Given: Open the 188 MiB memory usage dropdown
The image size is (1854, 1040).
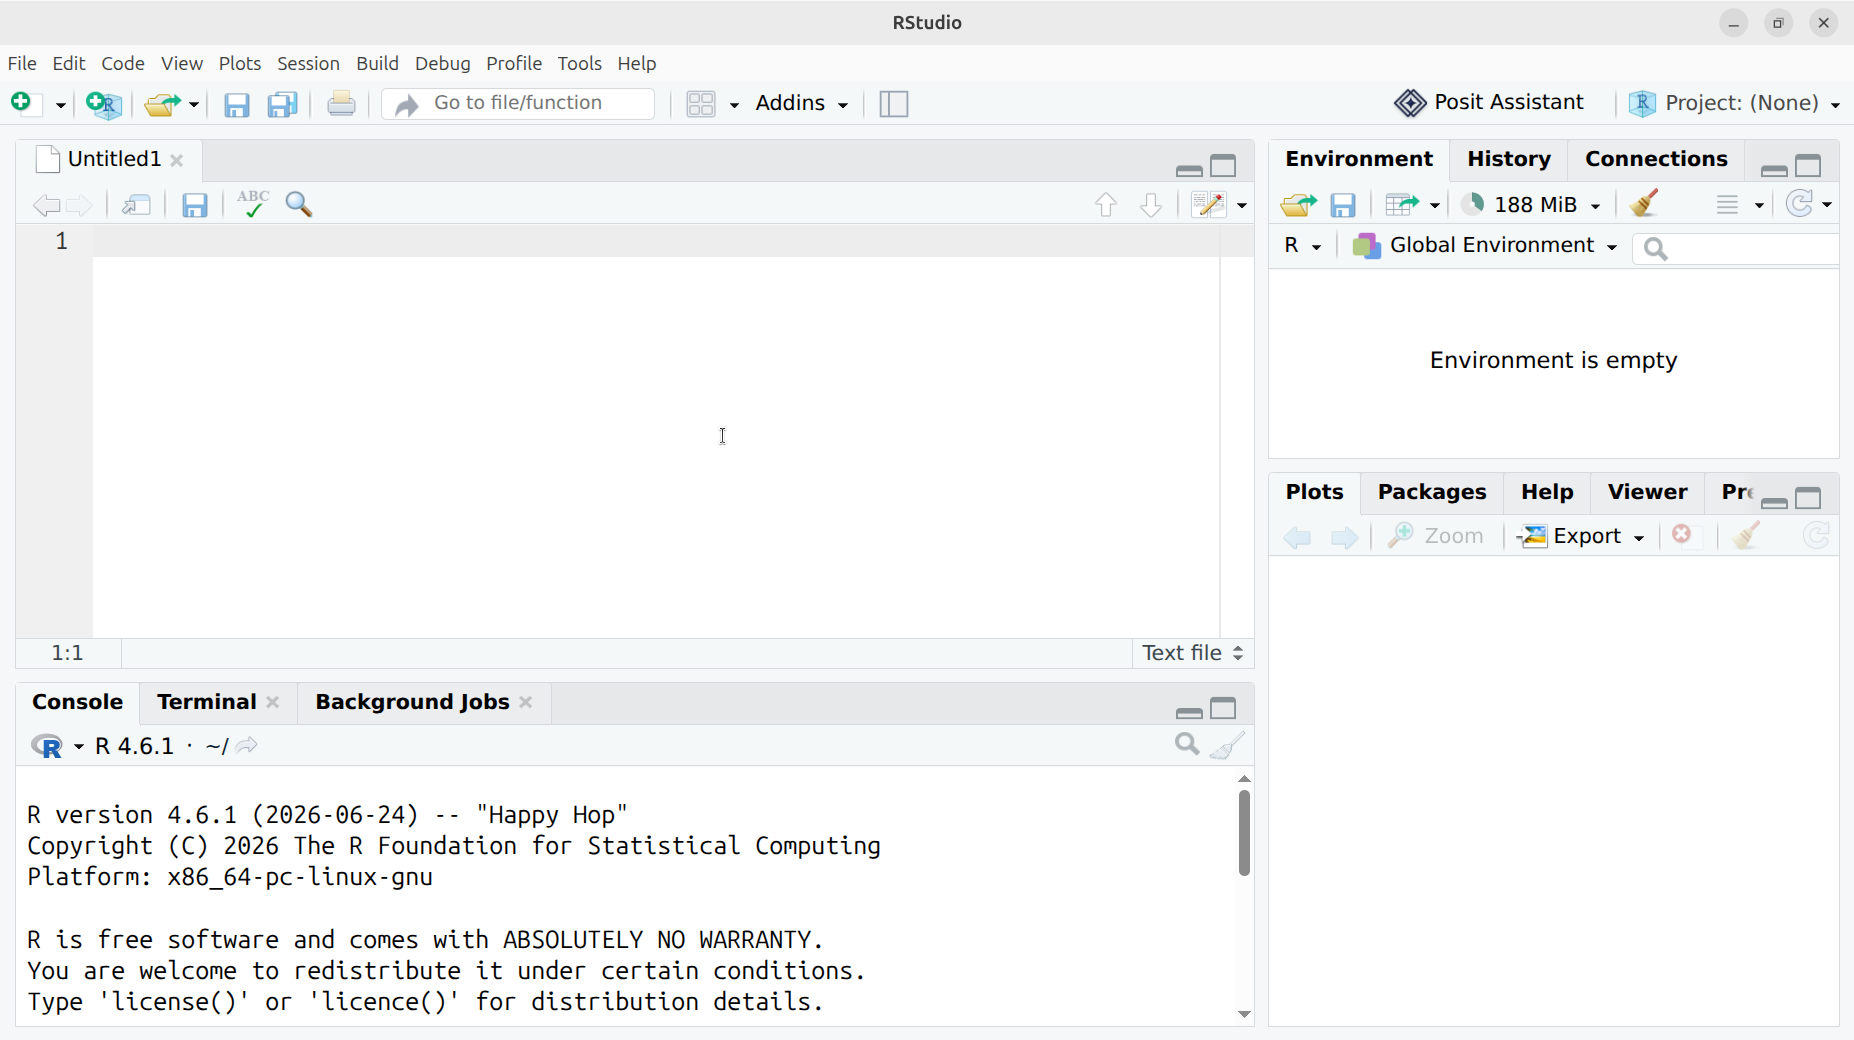Looking at the screenshot, I should click(x=1531, y=204).
